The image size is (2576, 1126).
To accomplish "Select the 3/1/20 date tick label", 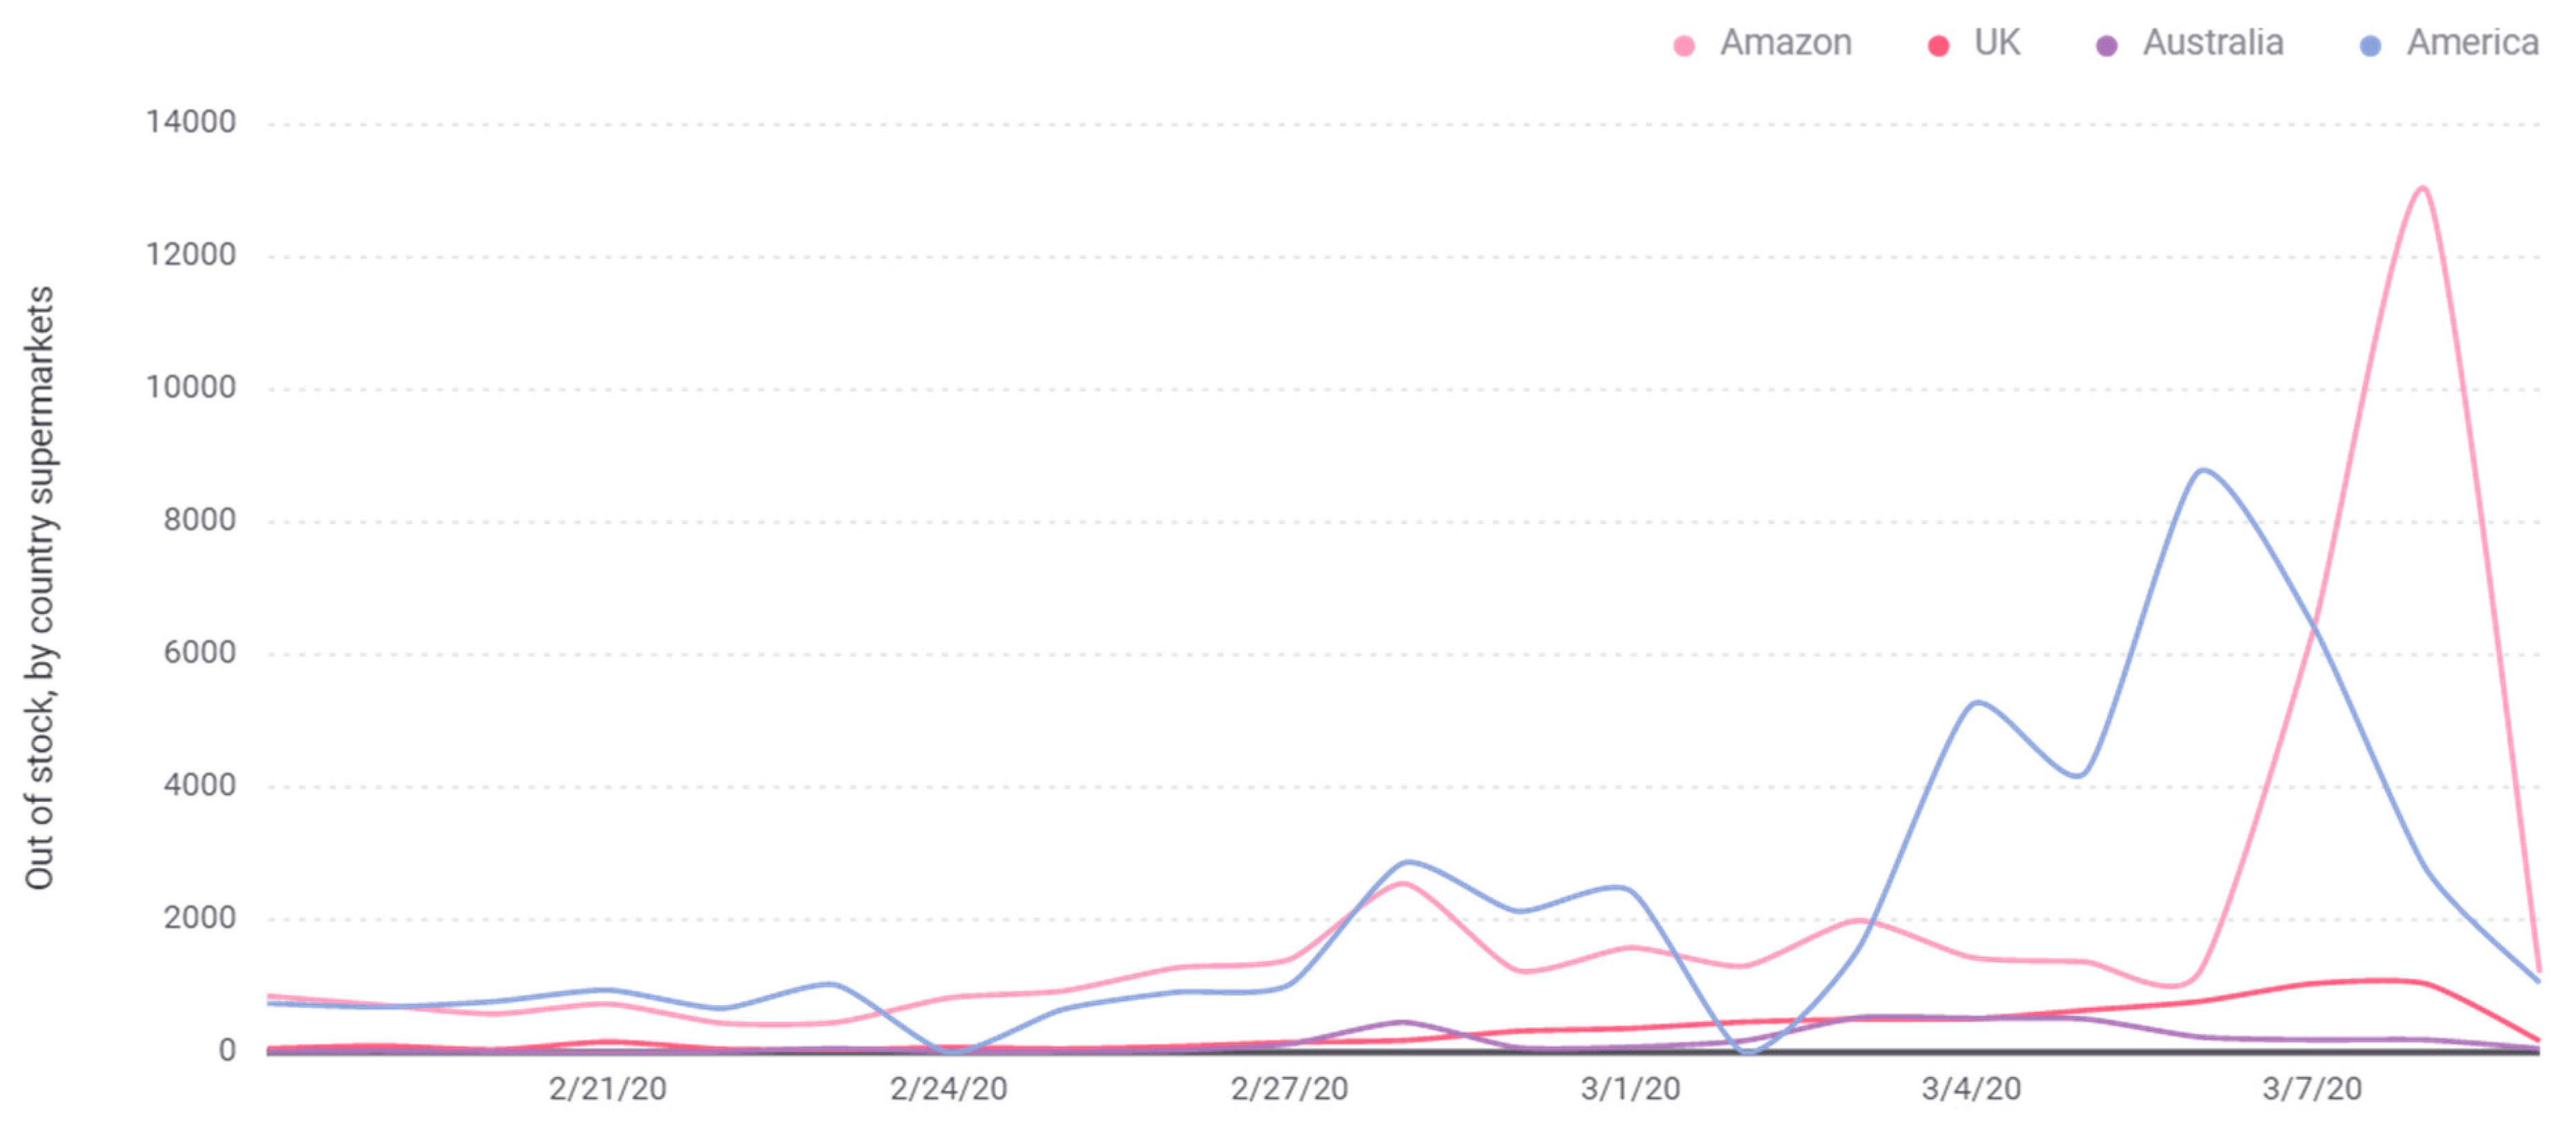I will (1630, 1088).
